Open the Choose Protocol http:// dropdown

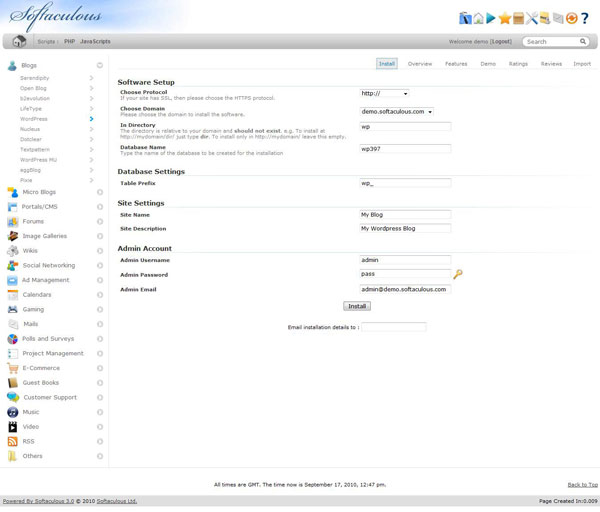(385, 93)
